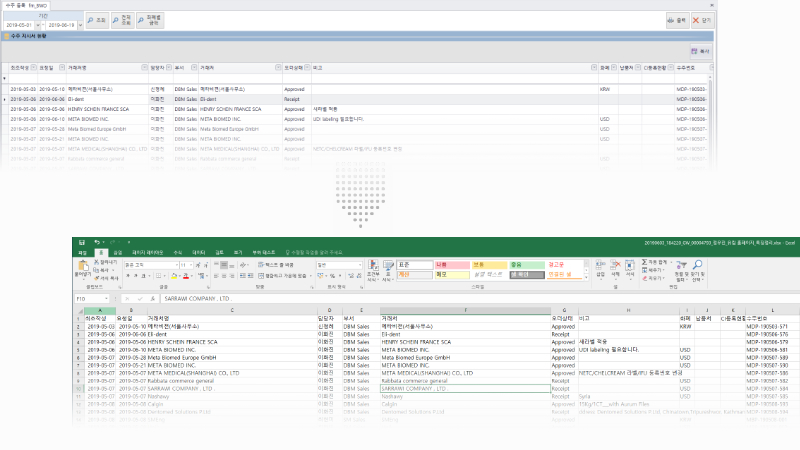Click the 닫기 close button with red X
Image resolution: width=800 pixels, height=450 pixels.
click(x=702, y=20)
